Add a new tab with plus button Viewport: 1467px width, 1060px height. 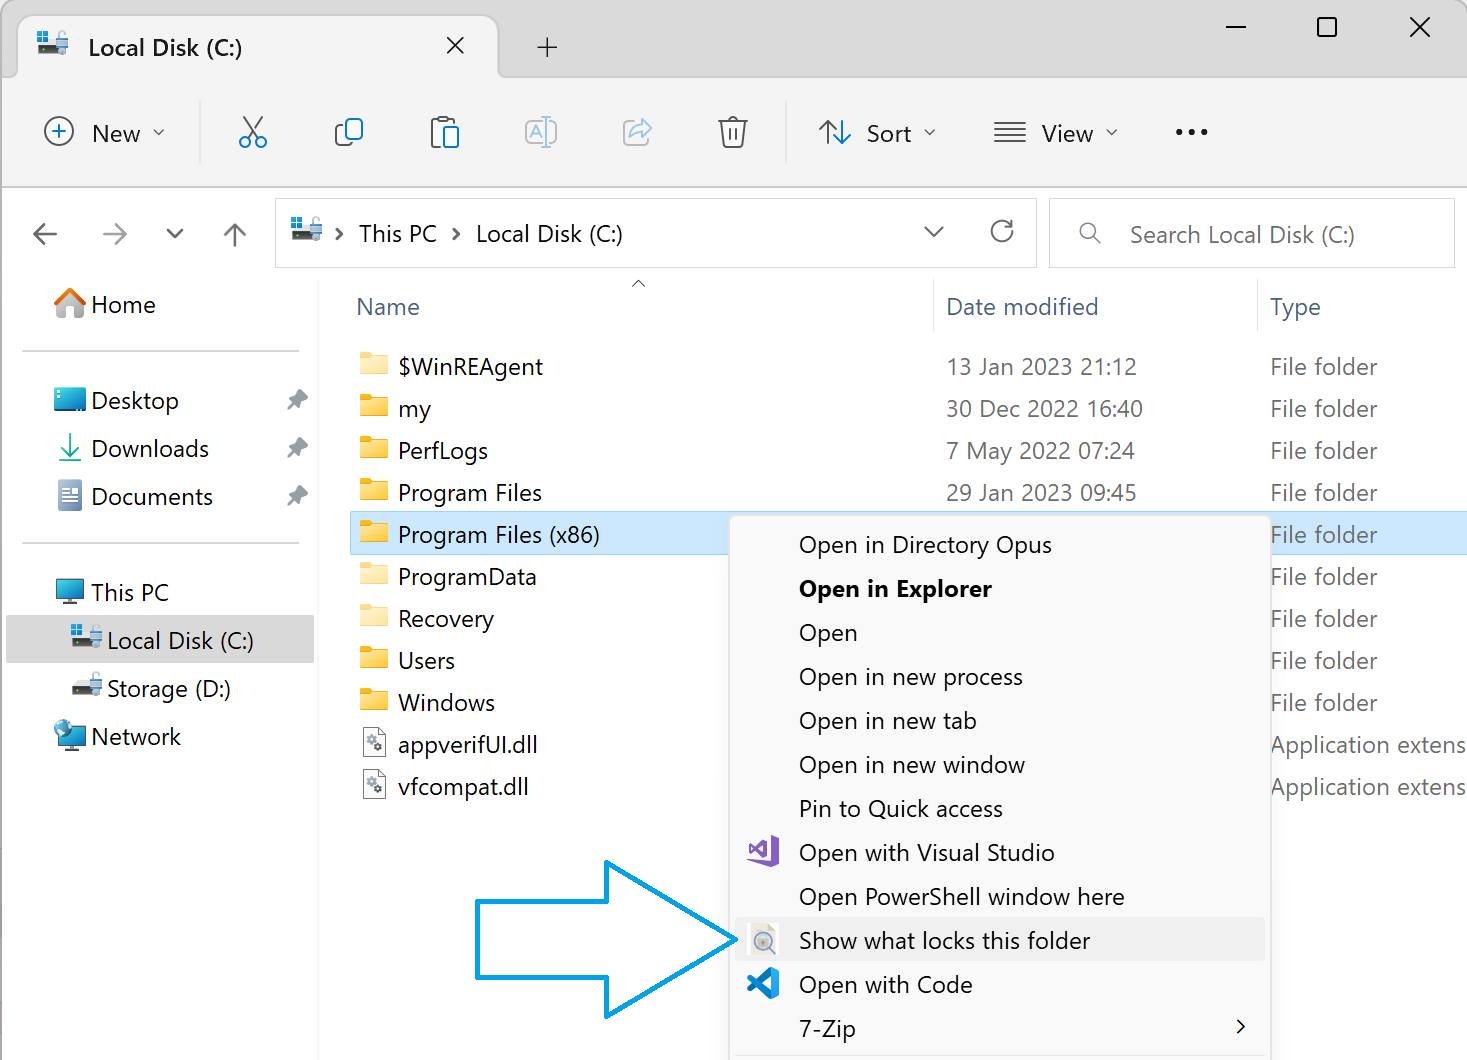coord(547,47)
